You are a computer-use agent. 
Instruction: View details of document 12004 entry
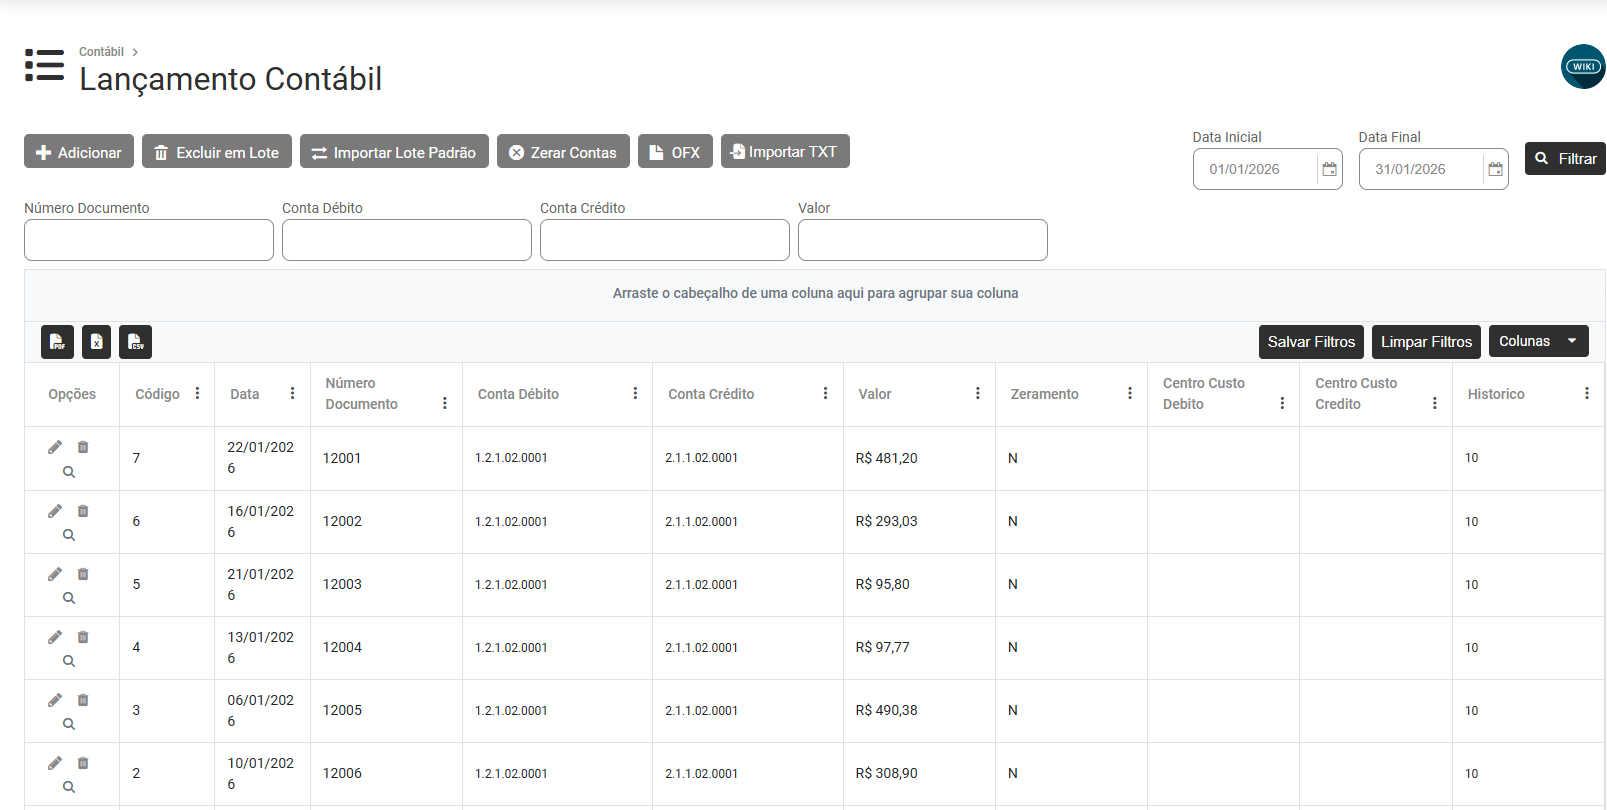click(69, 661)
